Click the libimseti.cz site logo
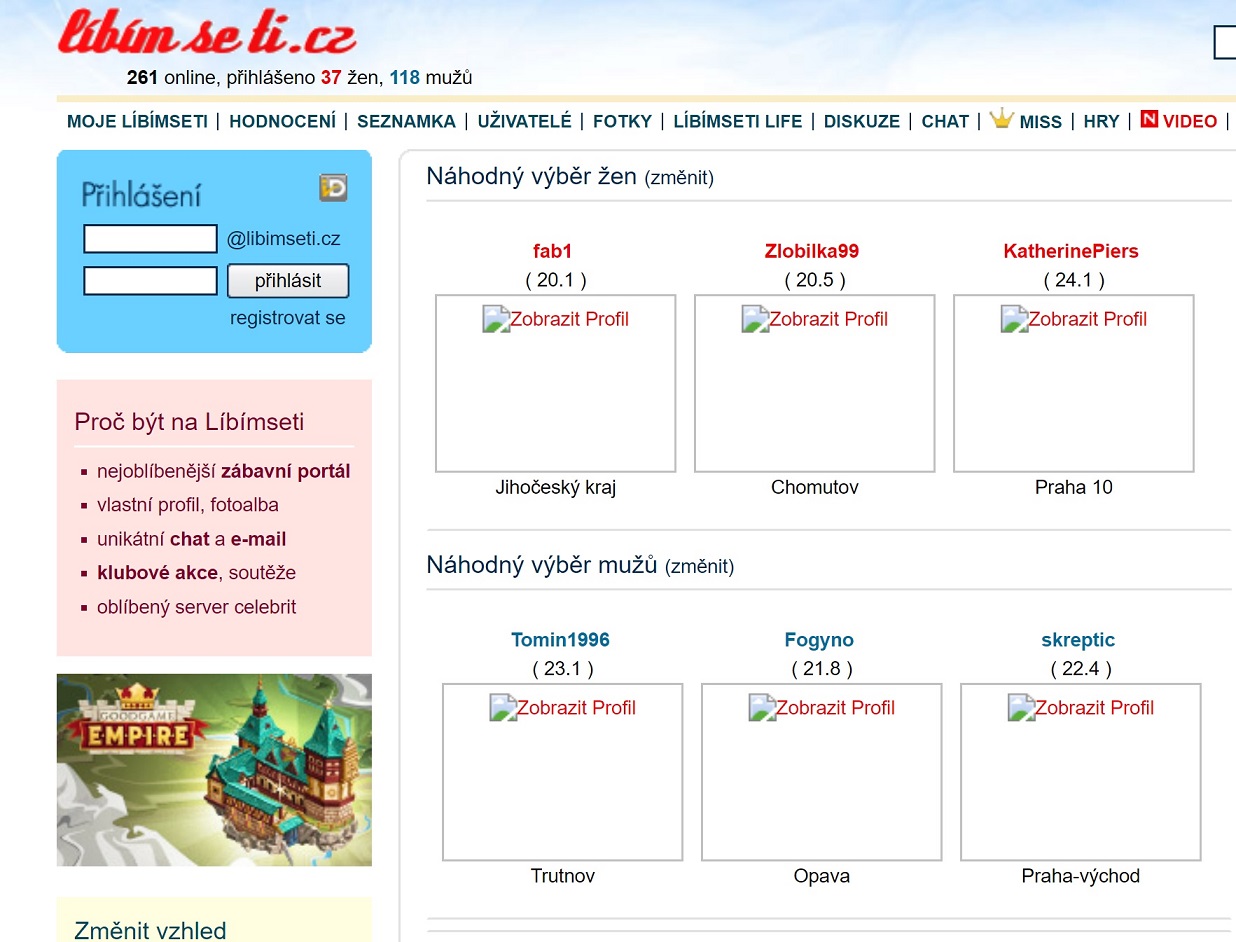1236x942 pixels. (207, 32)
